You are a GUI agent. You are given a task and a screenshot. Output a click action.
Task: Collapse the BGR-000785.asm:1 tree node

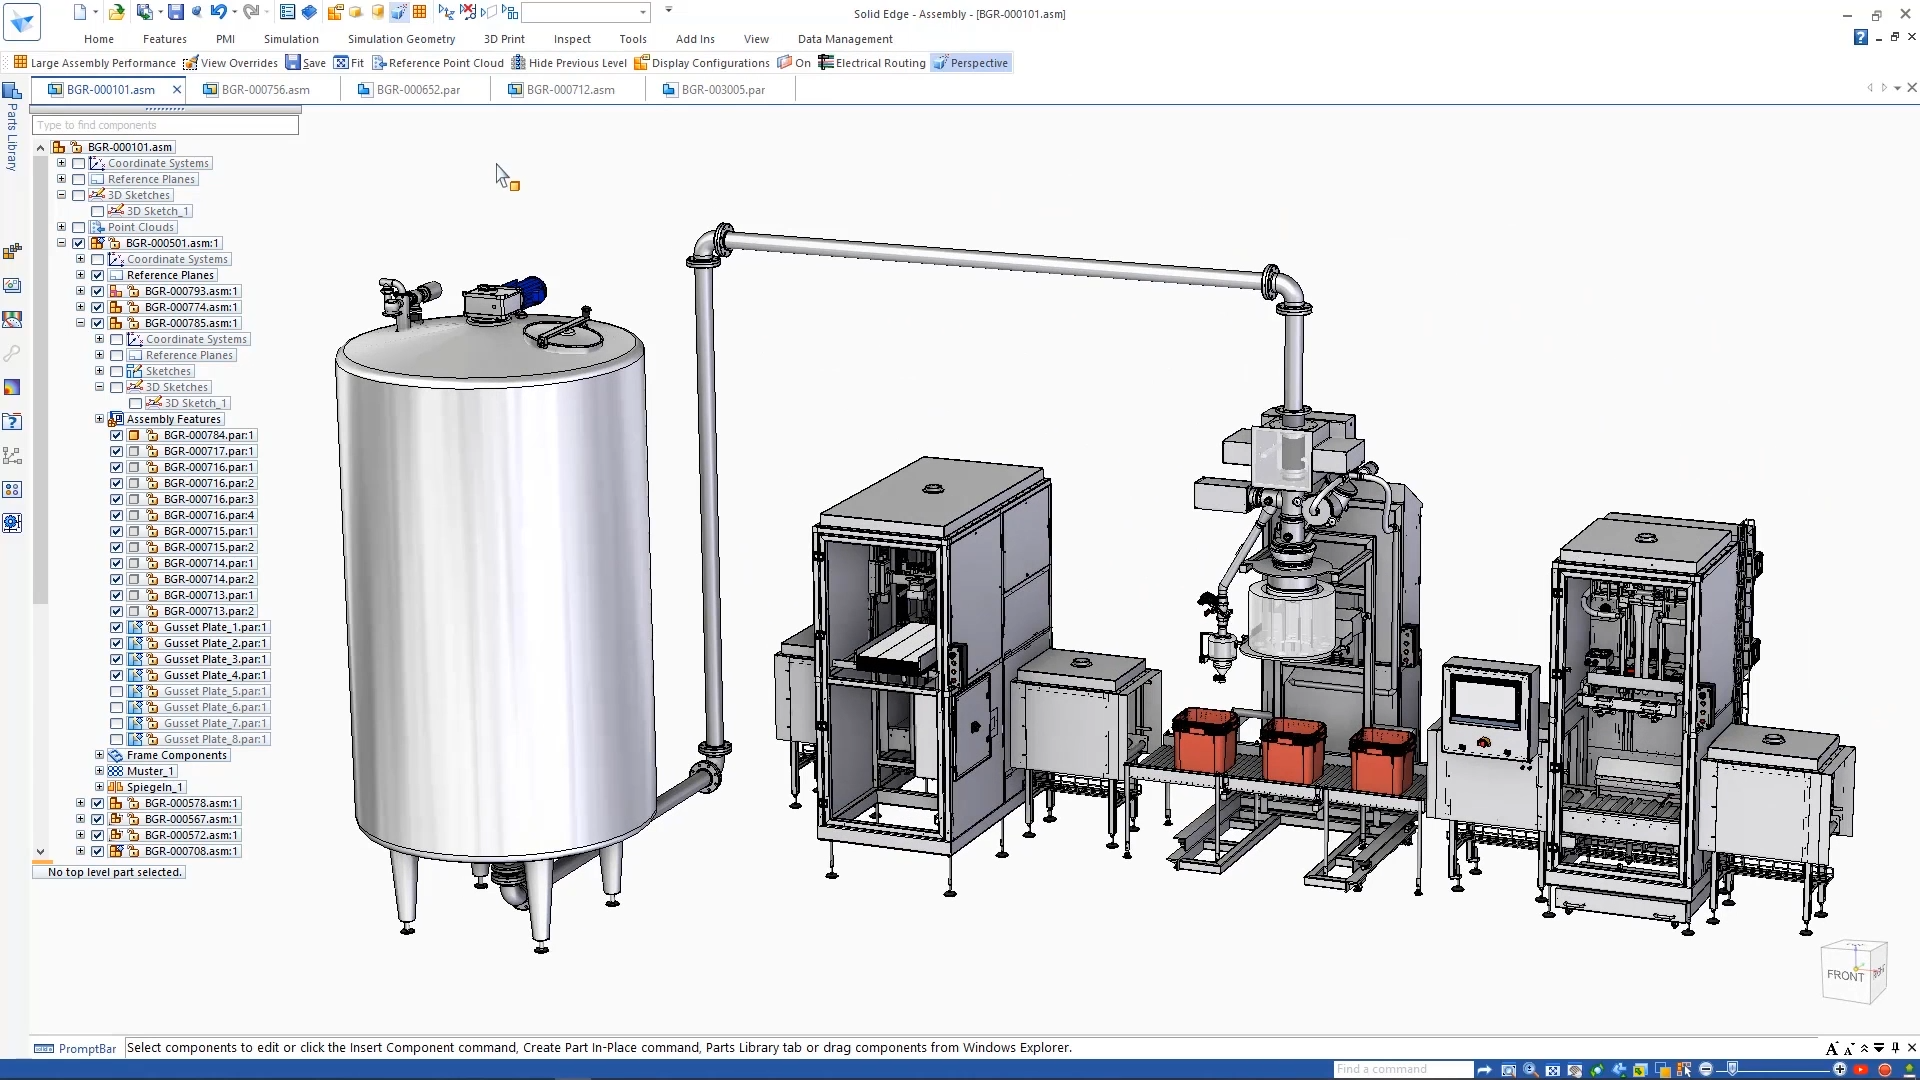point(80,323)
